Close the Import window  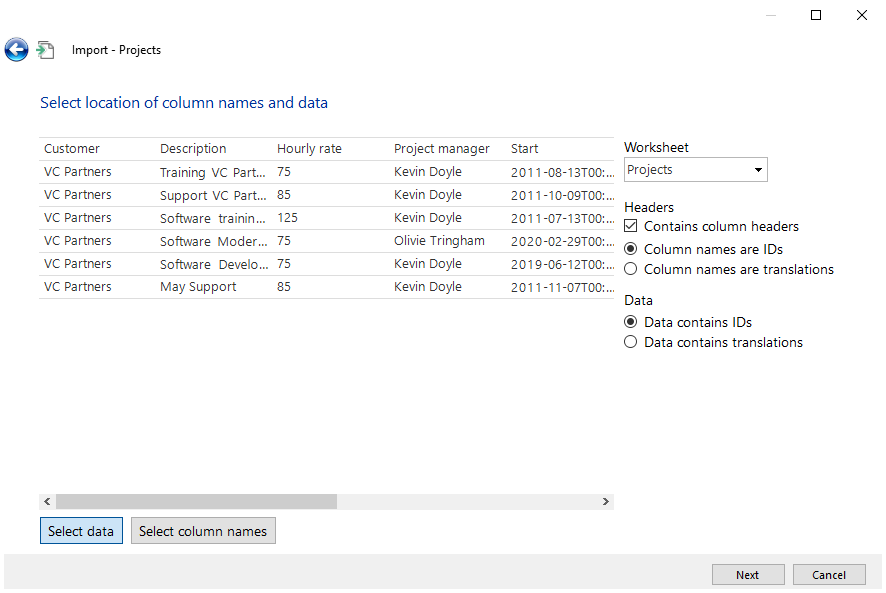coord(861,15)
